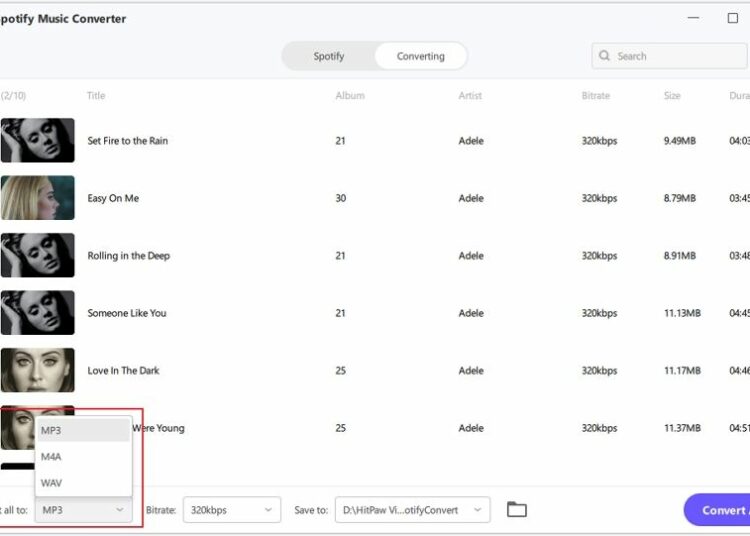750x536 pixels.
Task: Click album 30 of Easy On Me
Action: pos(341,198)
